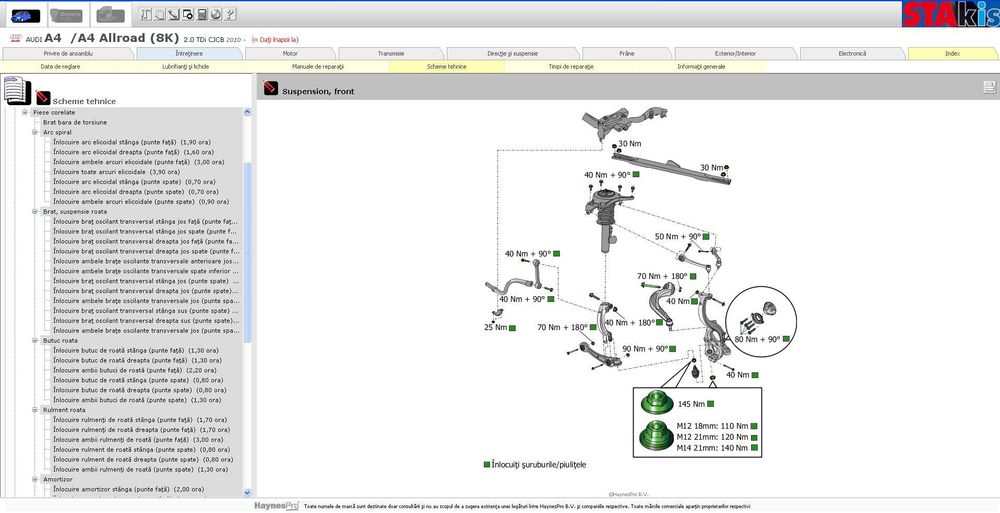Open the blue car vehicle module
Image resolution: width=1000 pixels, height=513 pixels.
tap(26, 15)
